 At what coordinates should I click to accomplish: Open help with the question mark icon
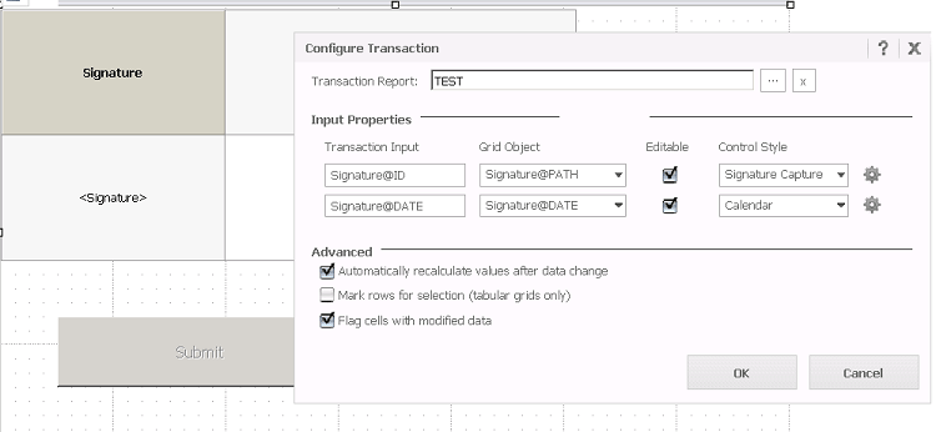pos(883,48)
